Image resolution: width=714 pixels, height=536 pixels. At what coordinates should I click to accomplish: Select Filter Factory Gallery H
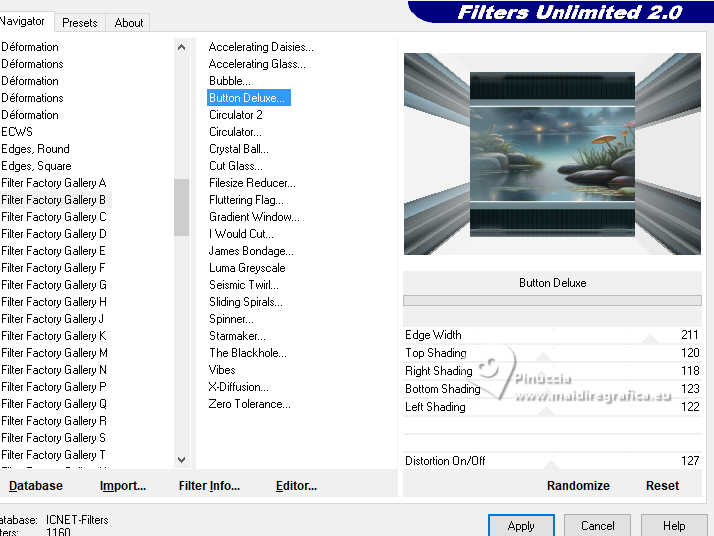tap(54, 302)
